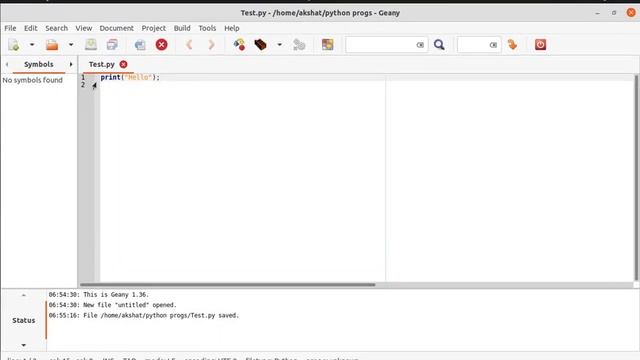Reload the current file from disk
The height and width of the screenshot is (360, 640).
[x=140, y=44]
